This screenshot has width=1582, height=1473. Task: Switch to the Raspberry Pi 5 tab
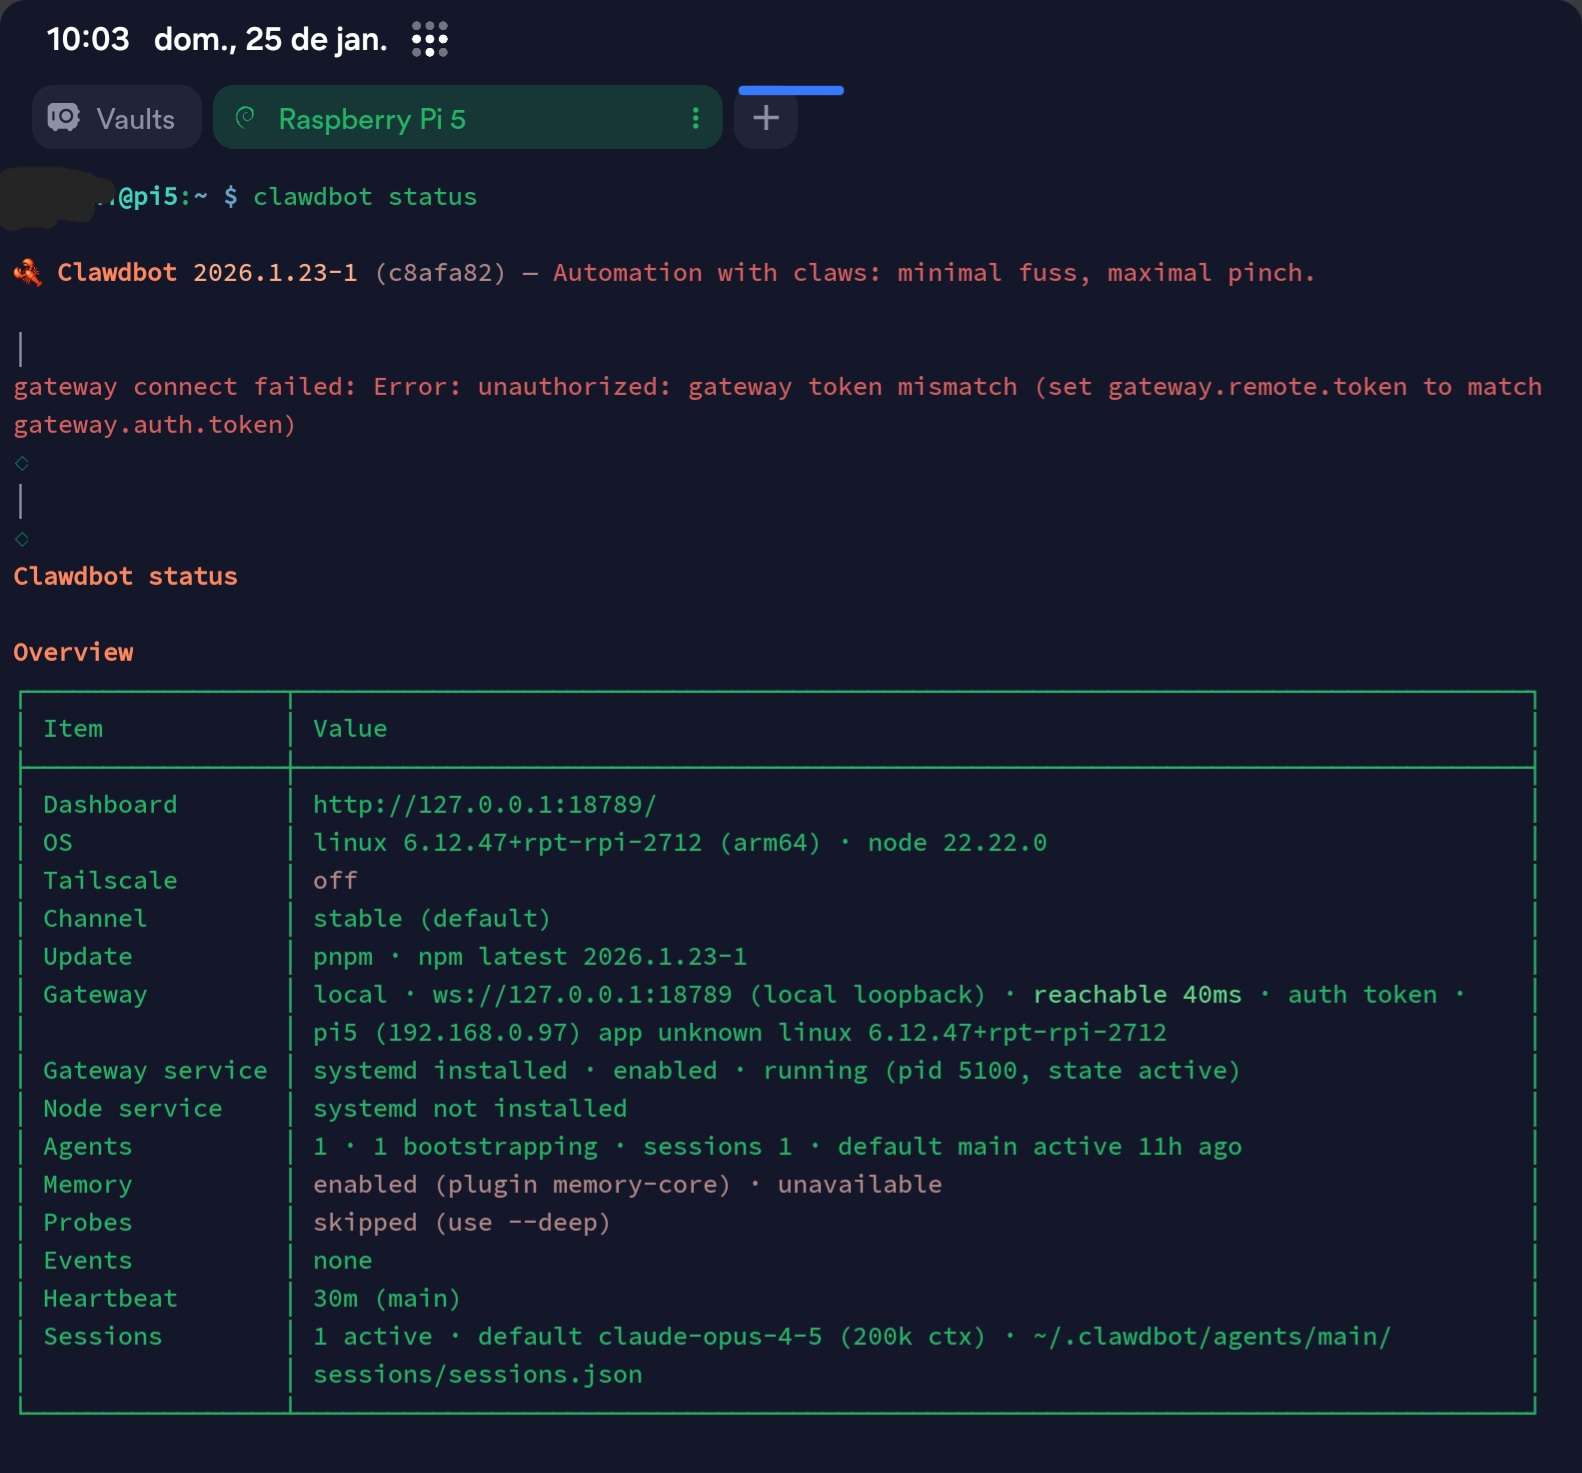(x=467, y=118)
